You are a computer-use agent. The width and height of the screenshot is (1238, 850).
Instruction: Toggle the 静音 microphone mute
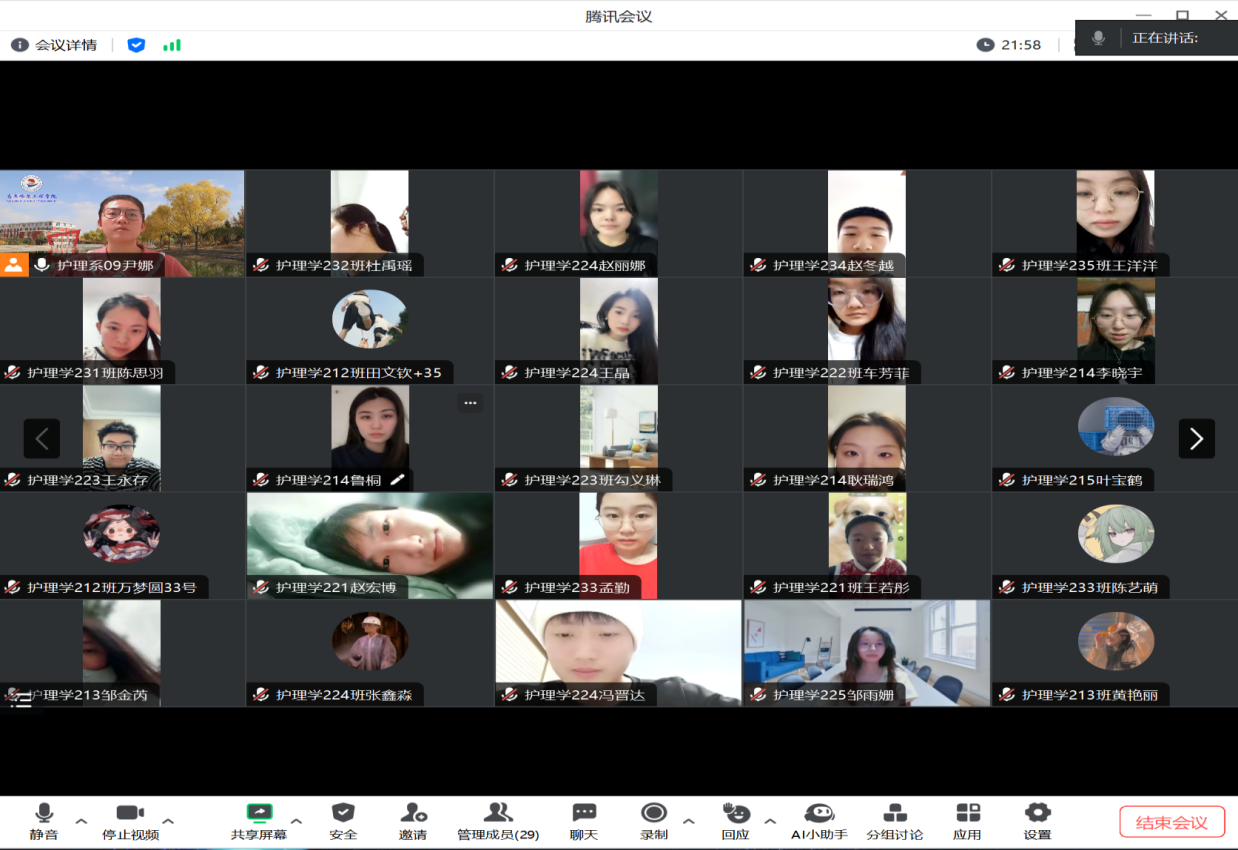43,813
